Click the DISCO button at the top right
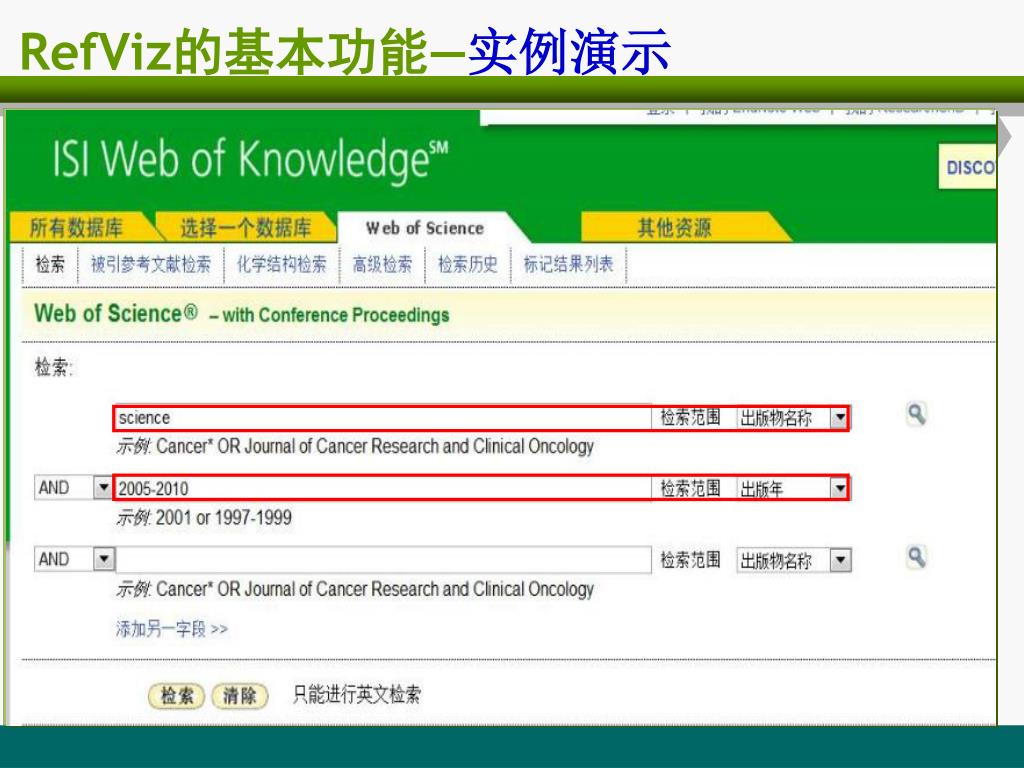The height and width of the screenshot is (768, 1024). [967, 167]
